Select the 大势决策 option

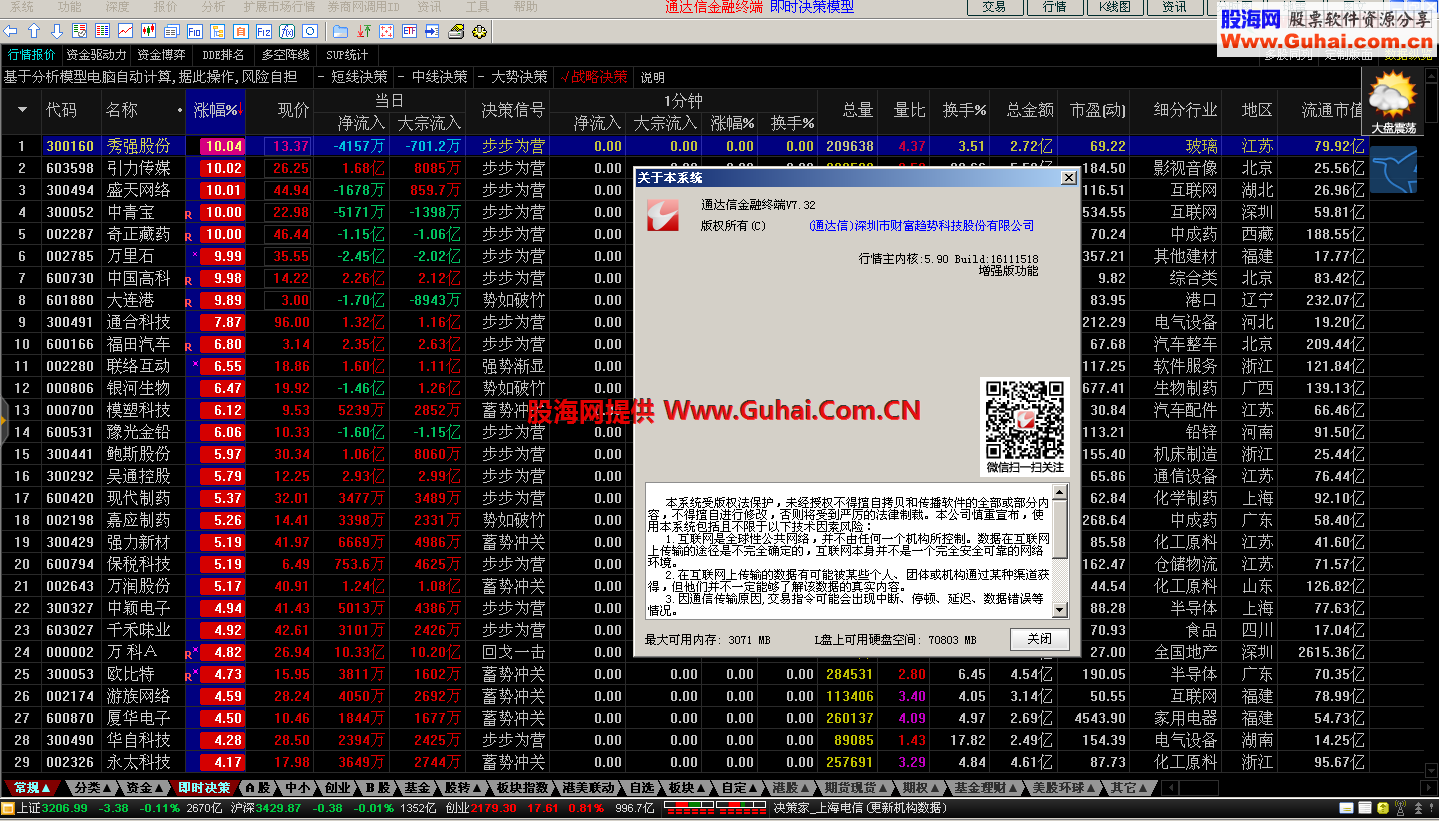[x=512, y=77]
